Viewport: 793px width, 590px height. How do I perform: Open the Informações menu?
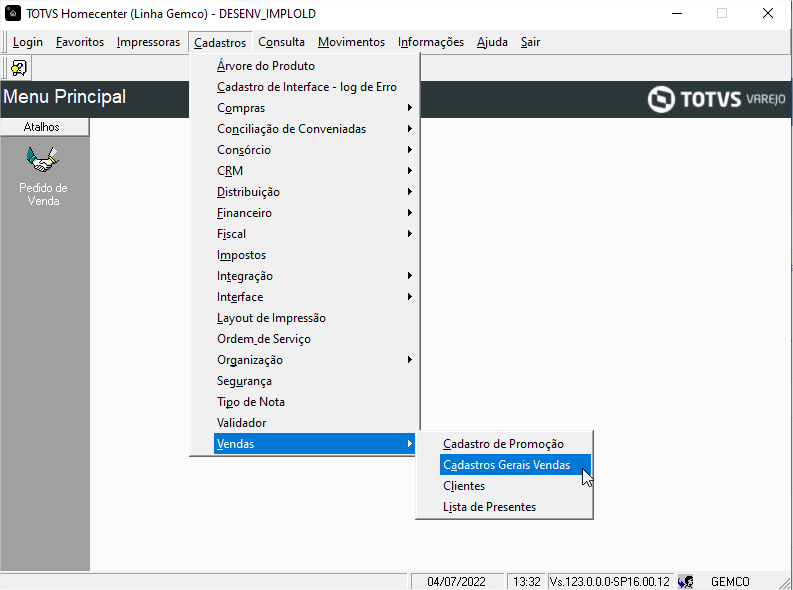coord(431,42)
